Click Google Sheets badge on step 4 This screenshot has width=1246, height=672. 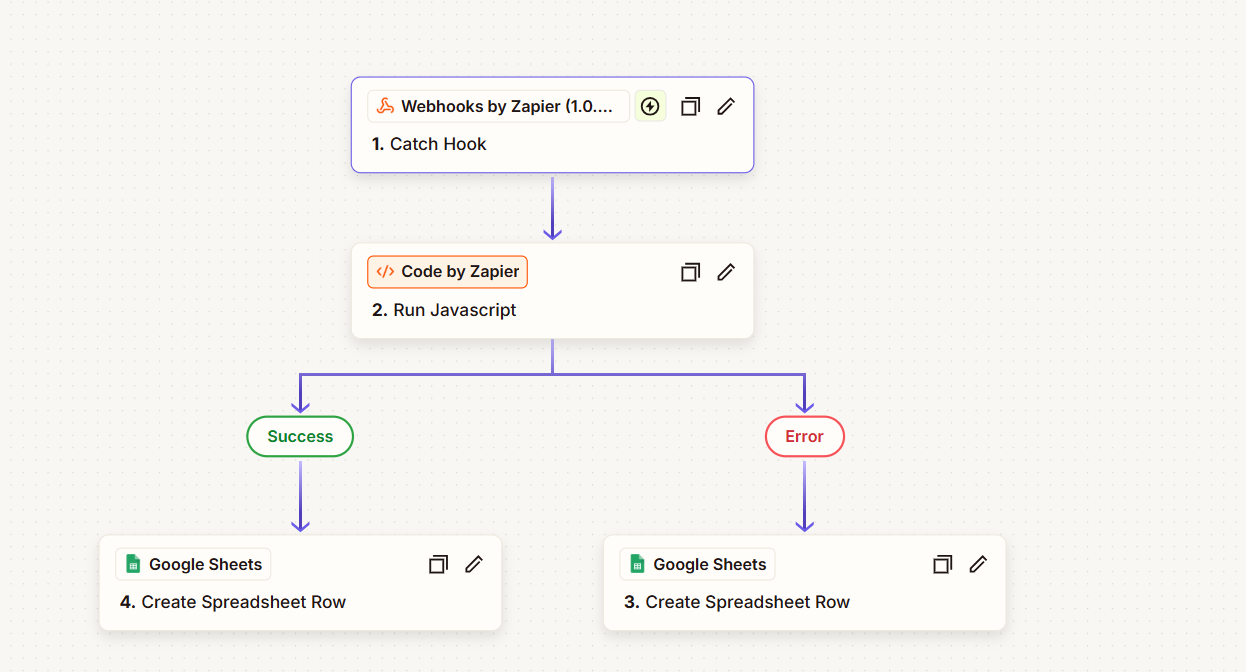coord(193,564)
